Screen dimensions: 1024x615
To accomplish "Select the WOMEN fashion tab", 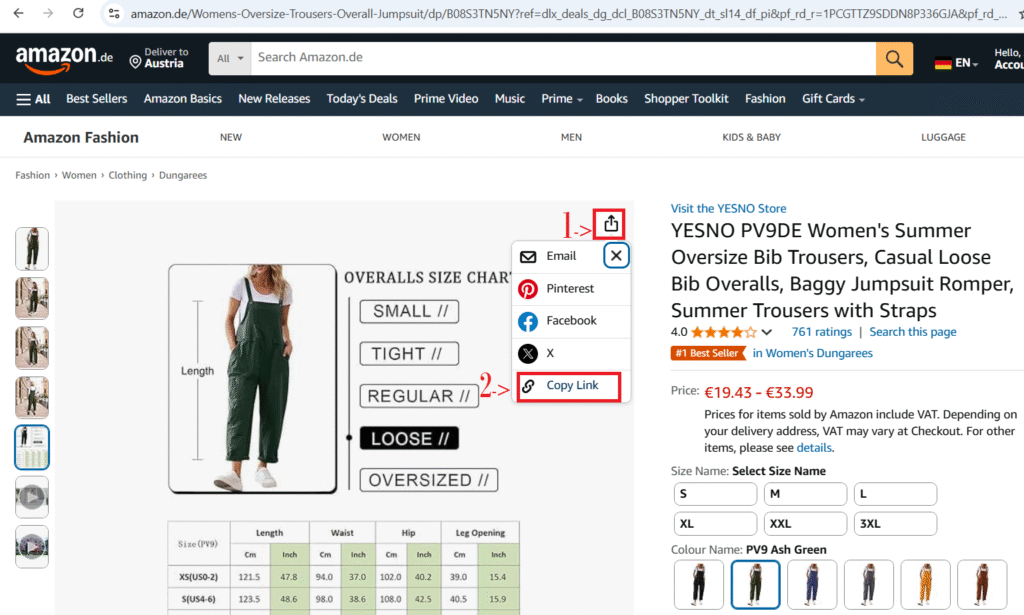I will coord(401,138).
